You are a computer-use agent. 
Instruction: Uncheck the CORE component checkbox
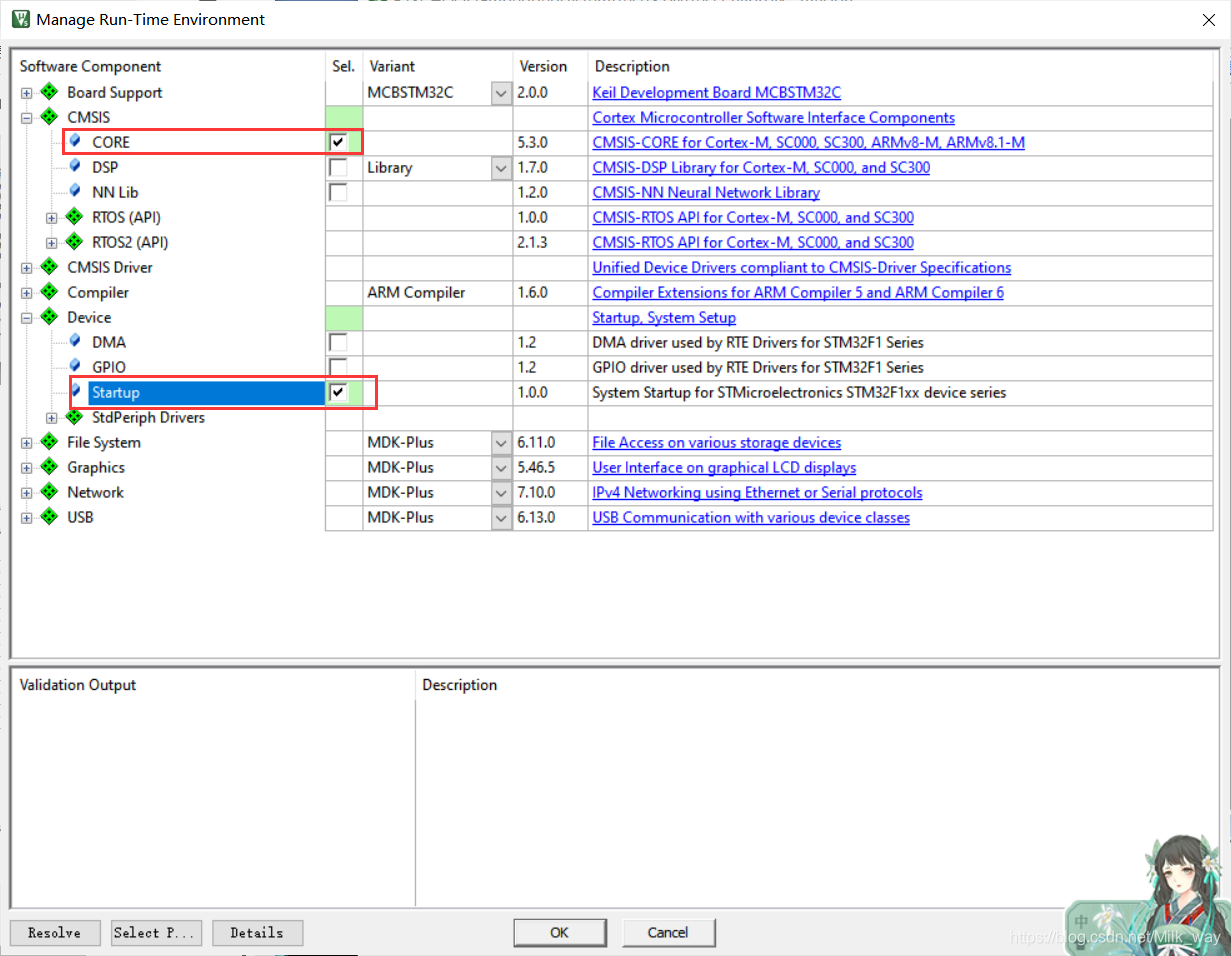point(338,142)
